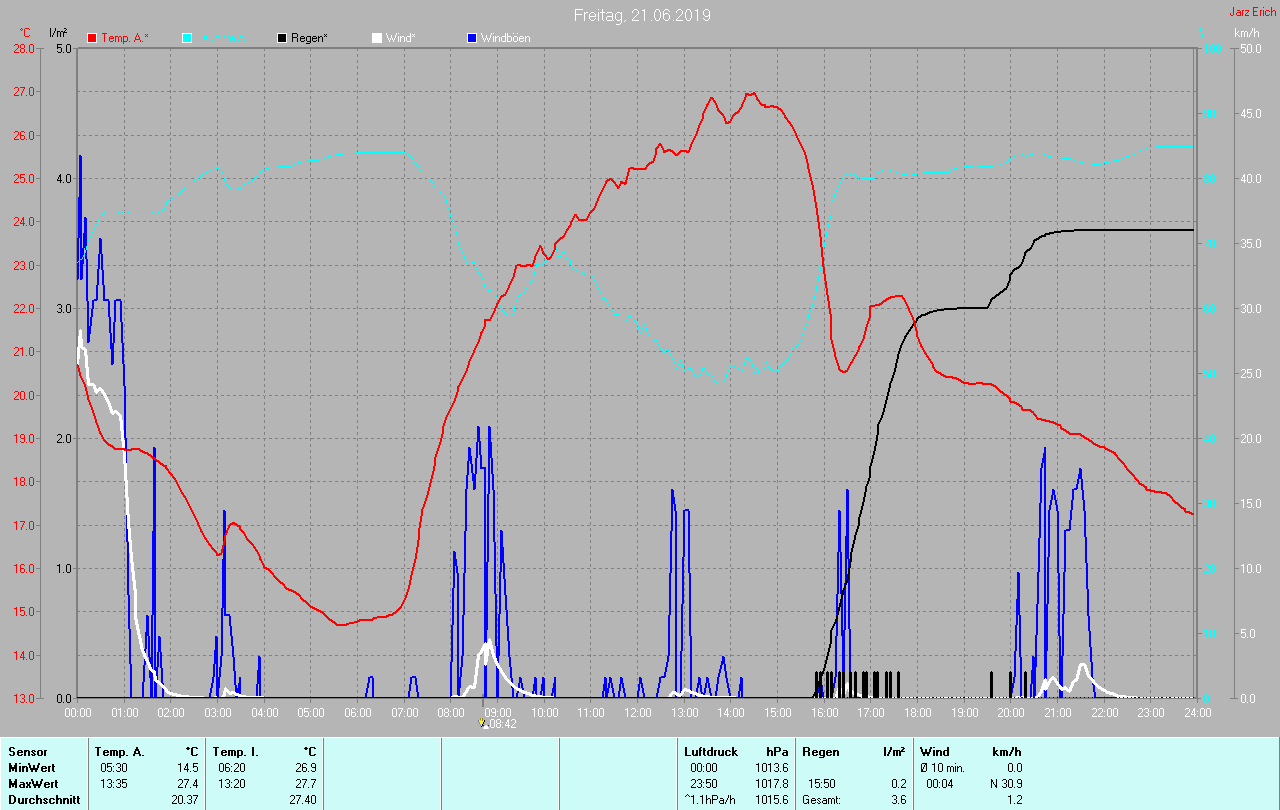This screenshot has width=1280, height=810.
Task: Click the Durchschnitt row label
Action: 44,800
